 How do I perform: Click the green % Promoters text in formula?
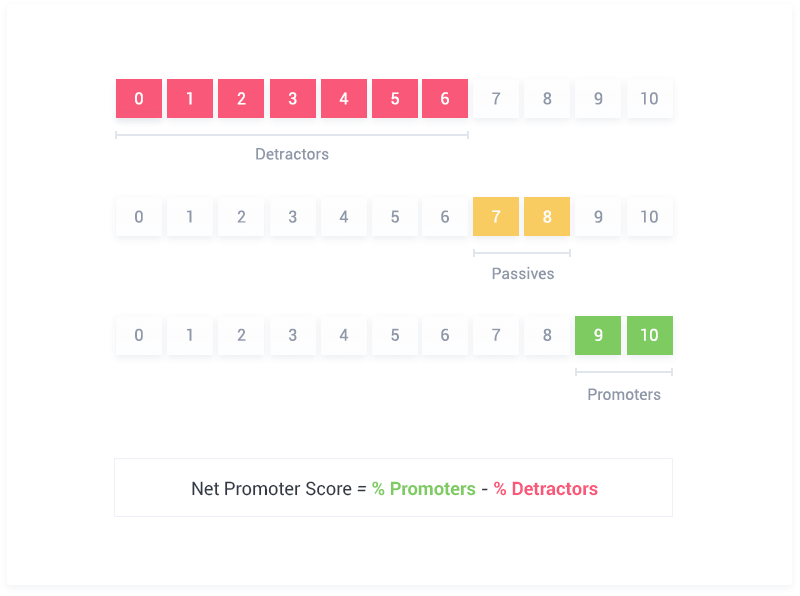pyautogui.click(x=423, y=489)
